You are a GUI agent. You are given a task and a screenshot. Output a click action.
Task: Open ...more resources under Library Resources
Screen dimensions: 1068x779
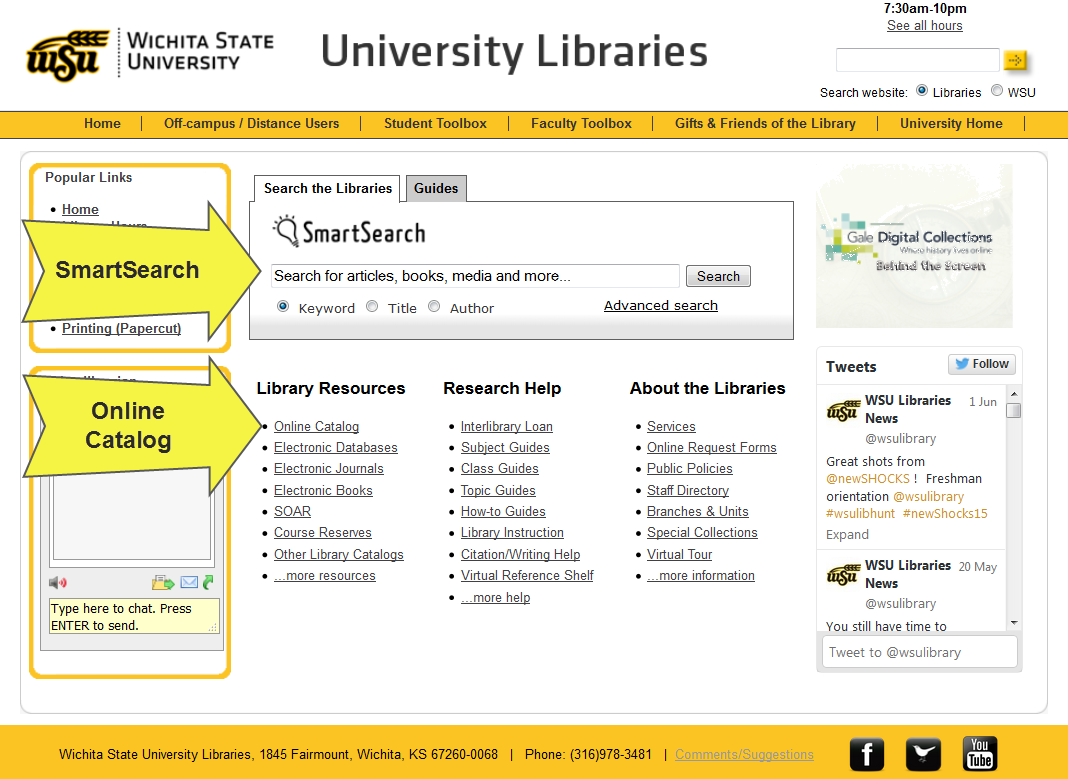coord(324,575)
